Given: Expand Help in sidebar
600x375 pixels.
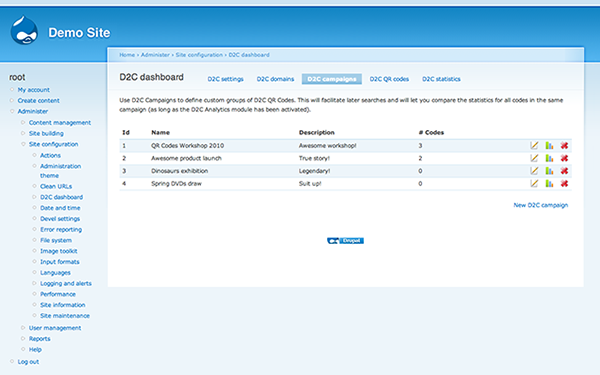Looking at the screenshot, I should [35, 349].
